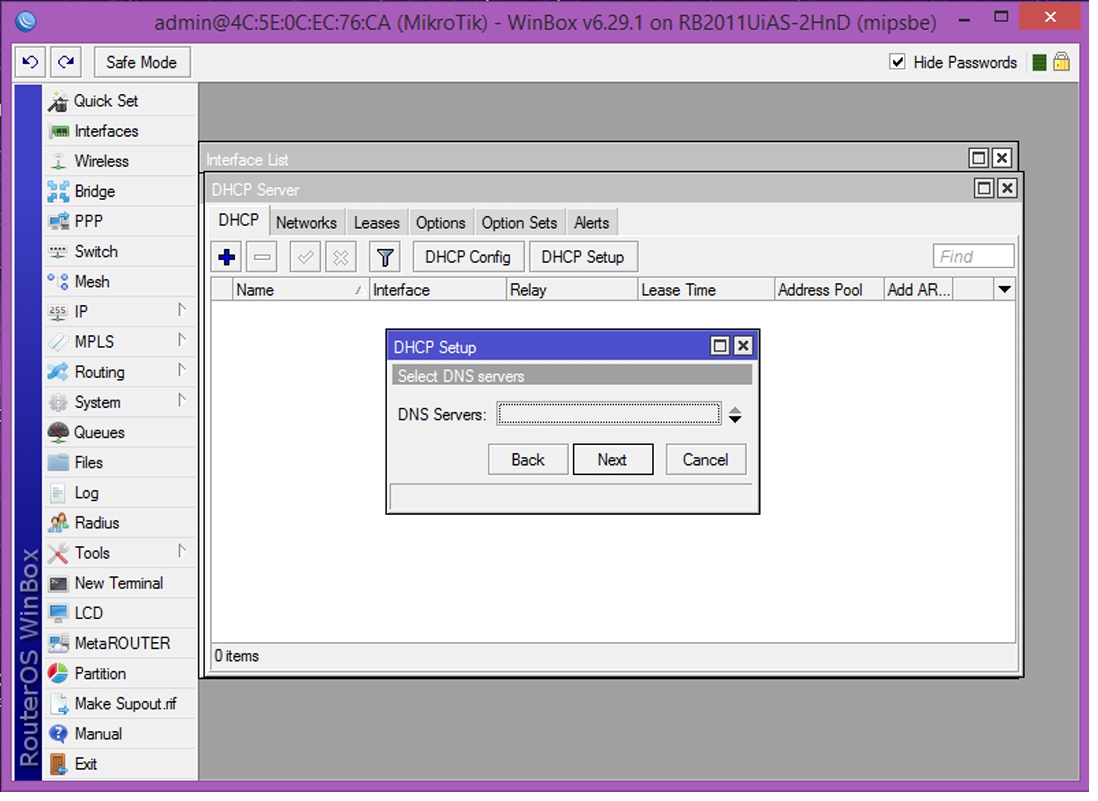The height and width of the screenshot is (801, 1098).
Task: Click the redo arrow icon
Action: [x=67, y=62]
